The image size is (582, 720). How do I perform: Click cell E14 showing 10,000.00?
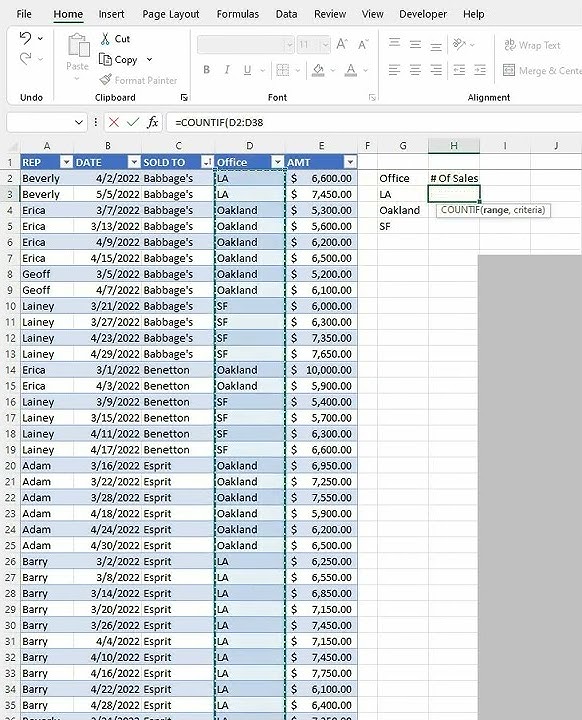[321, 370]
